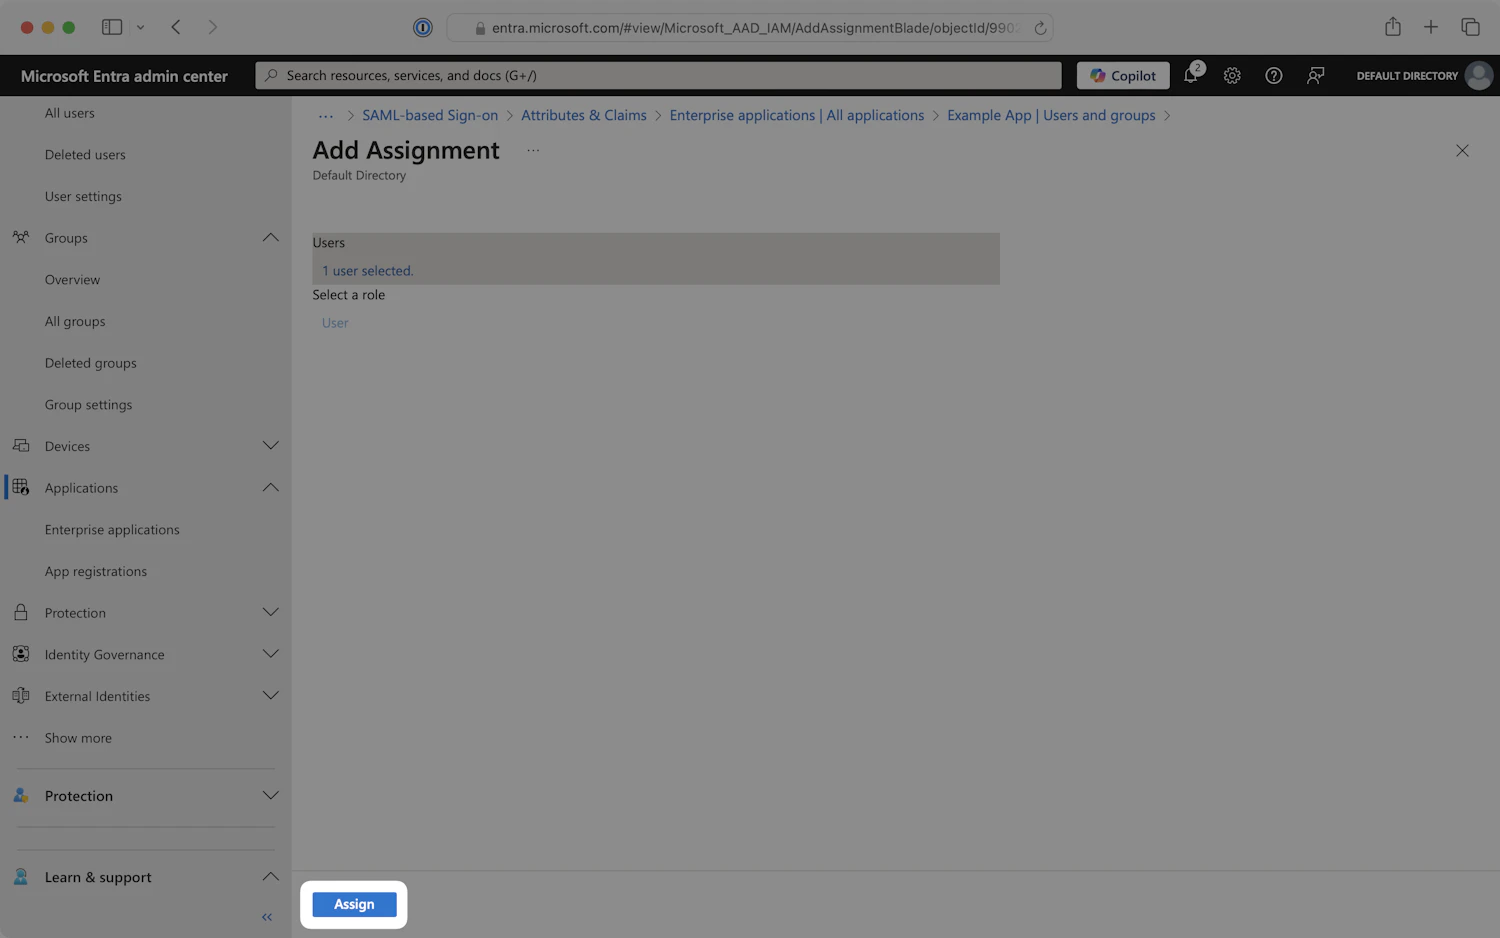Close the Add Assignment blade

tap(1462, 151)
